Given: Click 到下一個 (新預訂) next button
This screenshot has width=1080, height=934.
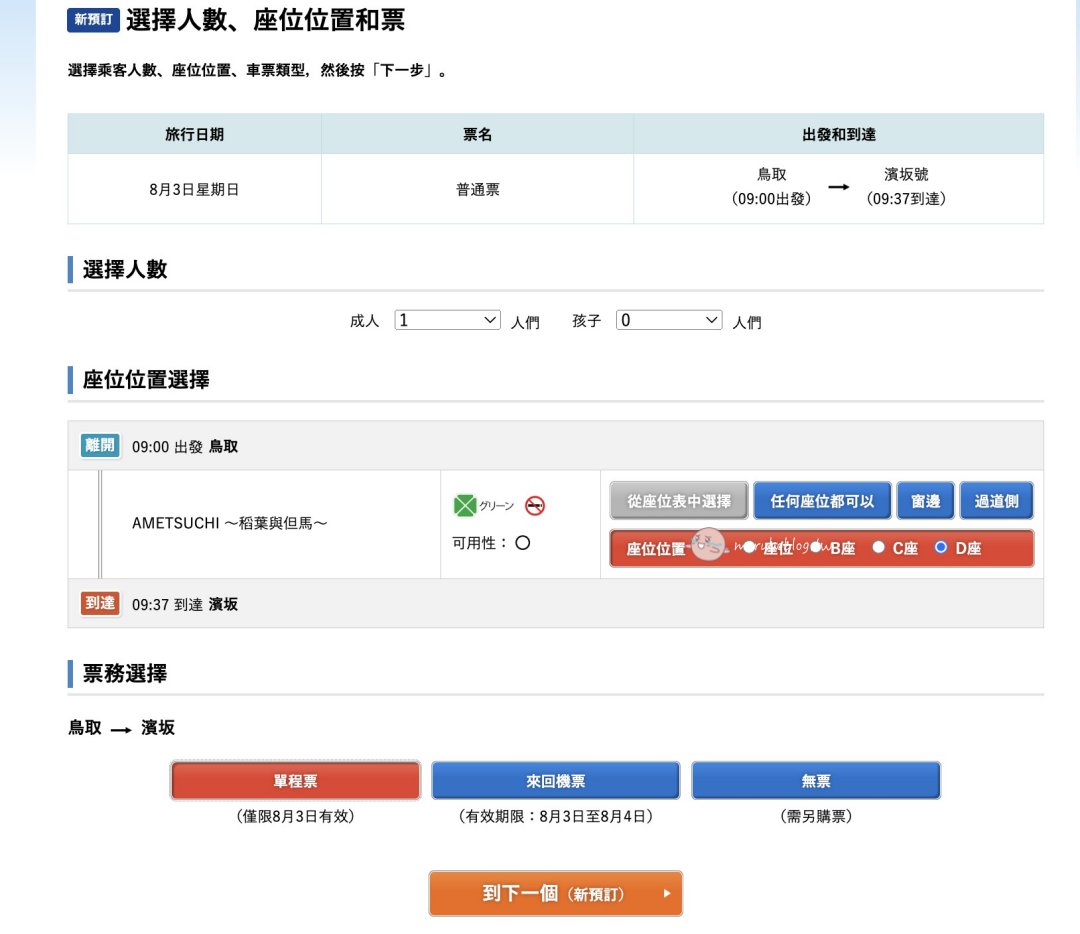Looking at the screenshot, I should [556, 893].
